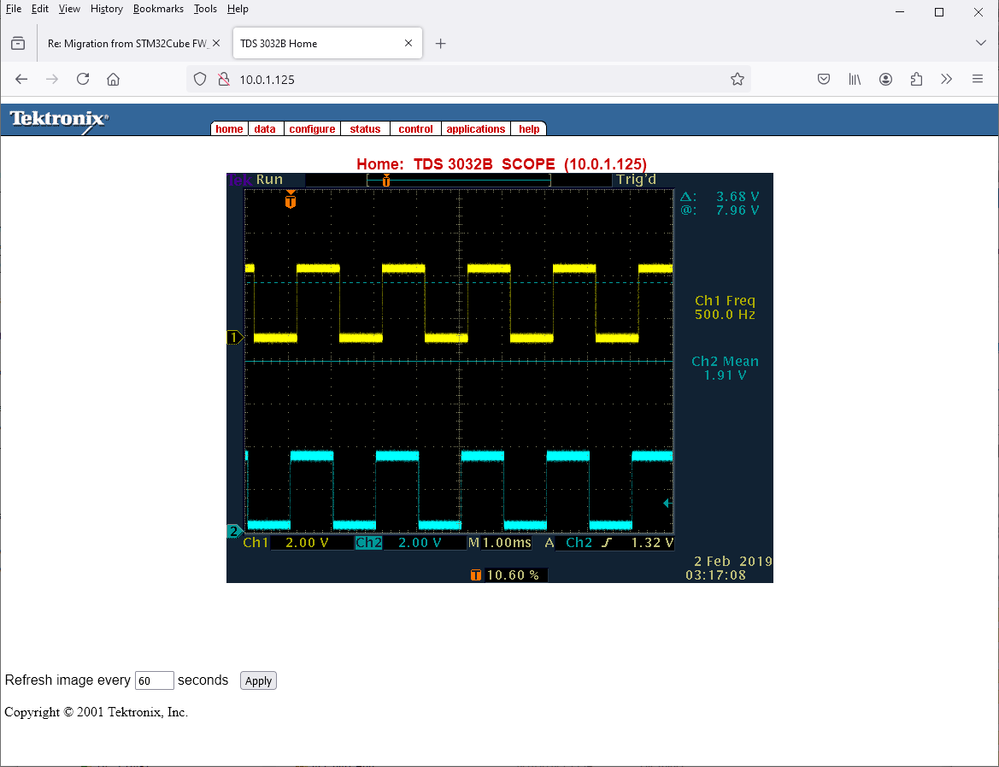This screenshot has width=999, height=767.
Task: Open the scope applications tab
Action: 476,129
